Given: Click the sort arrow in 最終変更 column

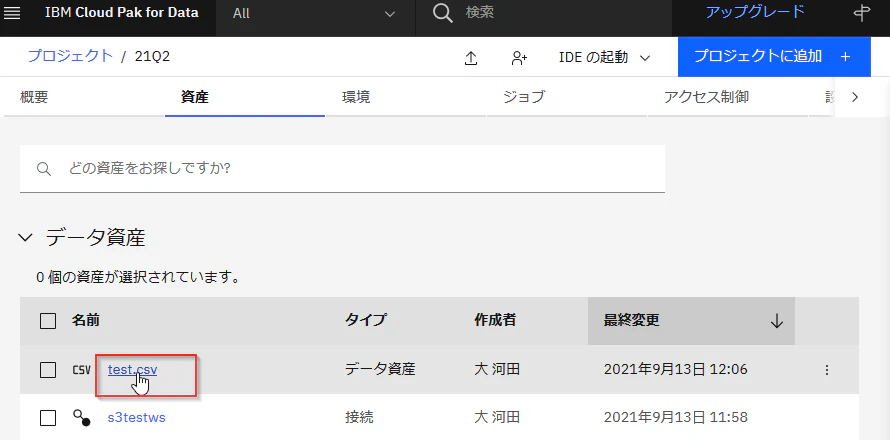Looking at the screenshot, I should [x=776, y=321].
